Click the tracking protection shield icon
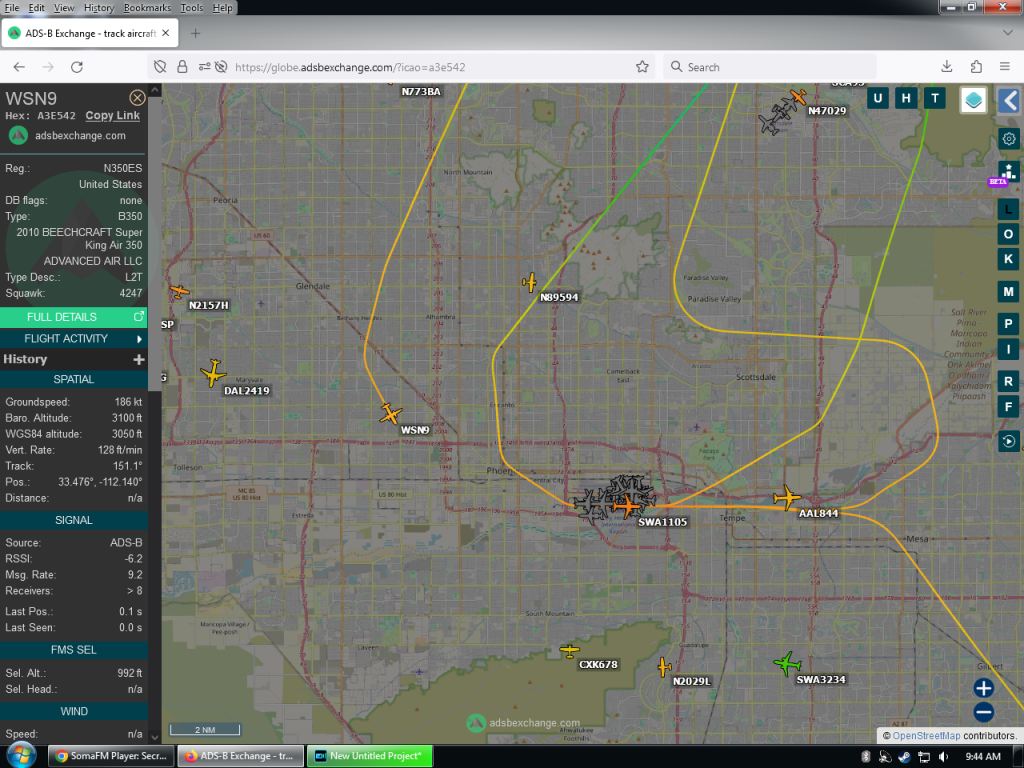Viewport: 1024px width, 768px height. (160, 67)
